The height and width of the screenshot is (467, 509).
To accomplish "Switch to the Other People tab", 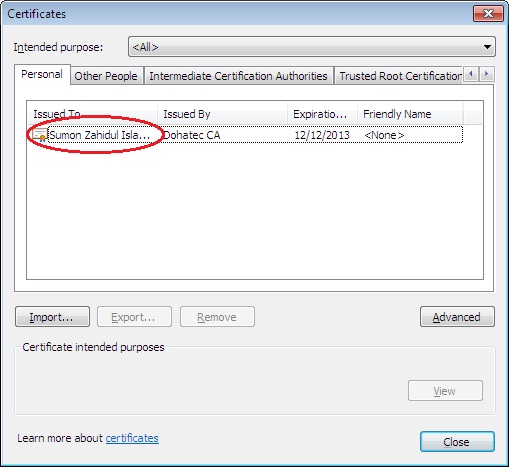I will tap(107, 76).
